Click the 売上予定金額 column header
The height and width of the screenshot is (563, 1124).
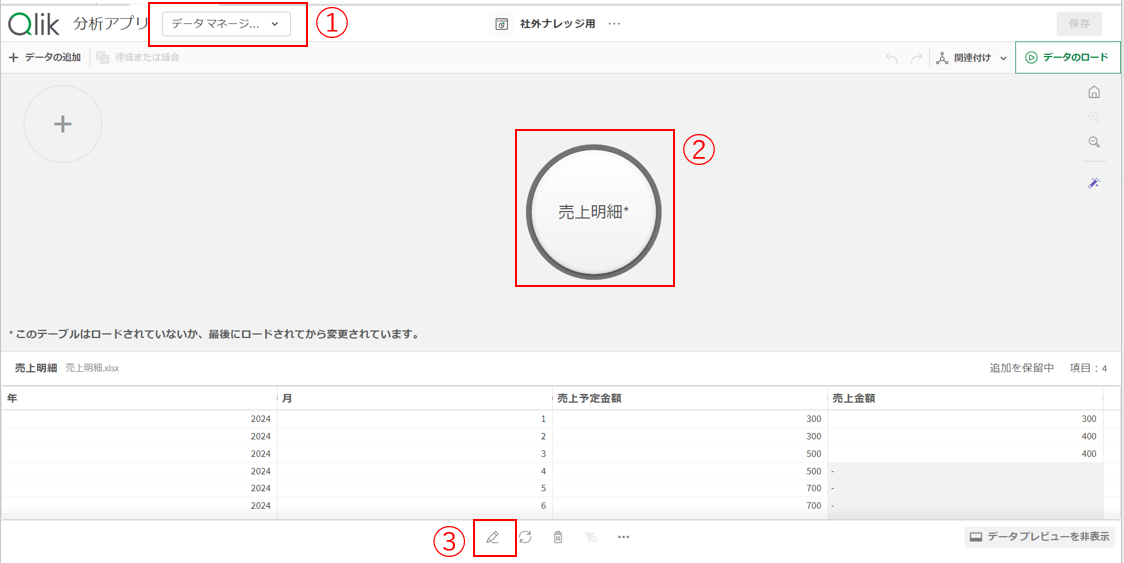coord(587,398)
